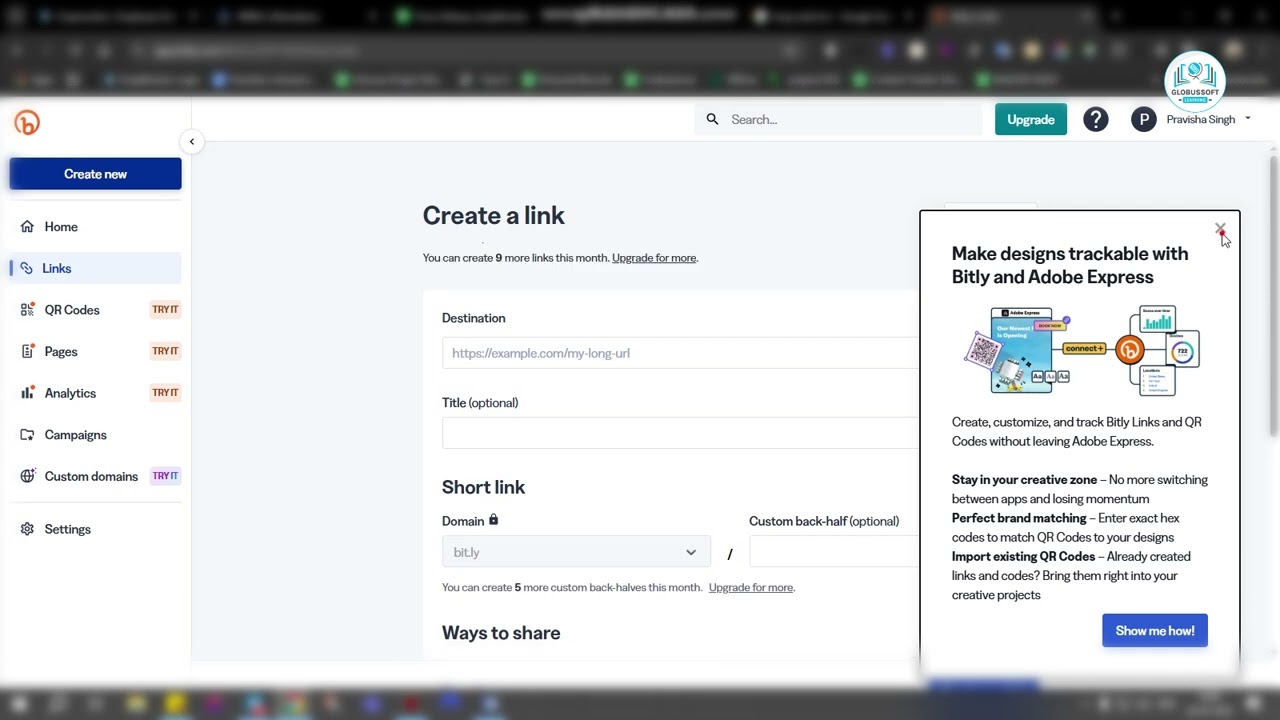Click the Upgrade button in the header

tap(1031, 120)
